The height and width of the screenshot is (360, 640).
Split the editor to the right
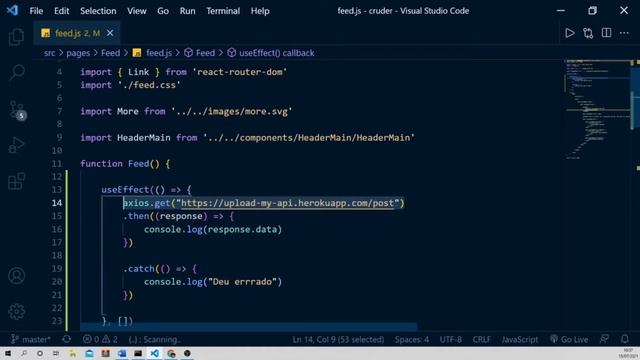click(606, 33)
